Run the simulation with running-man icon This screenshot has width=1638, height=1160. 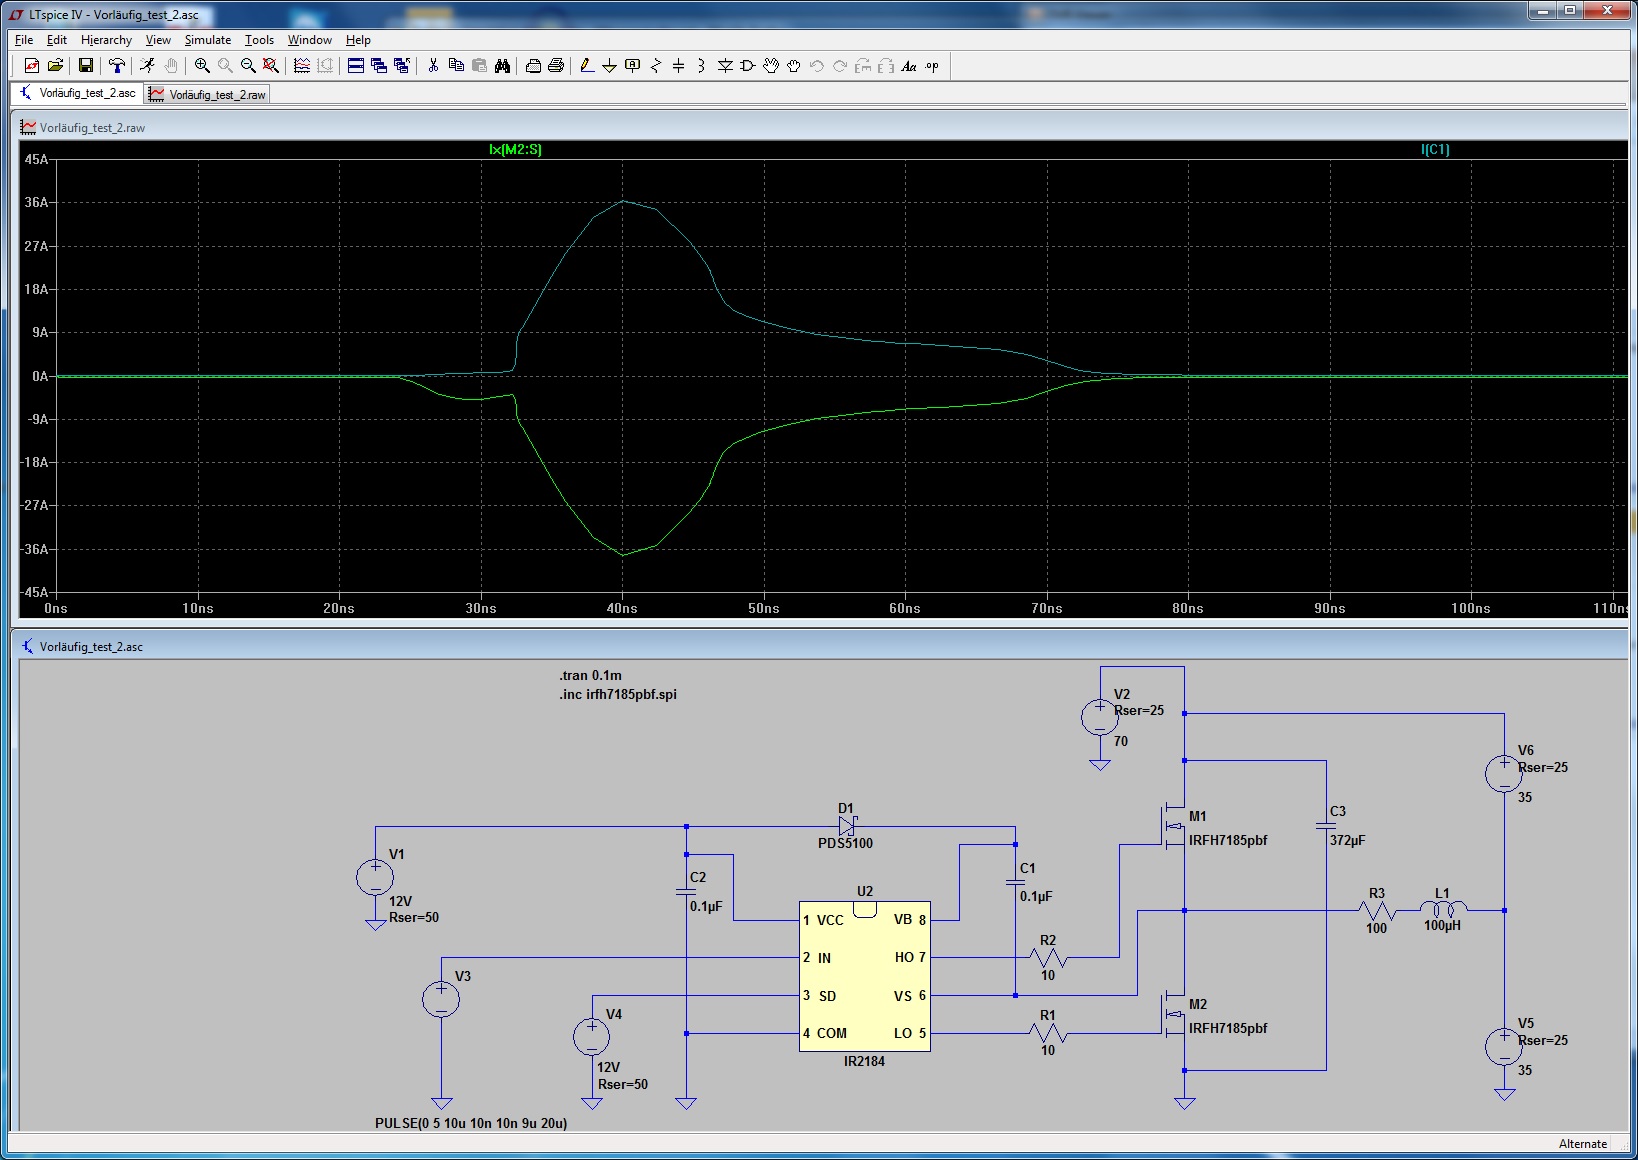pyautogui.click(x=148, y=66)
